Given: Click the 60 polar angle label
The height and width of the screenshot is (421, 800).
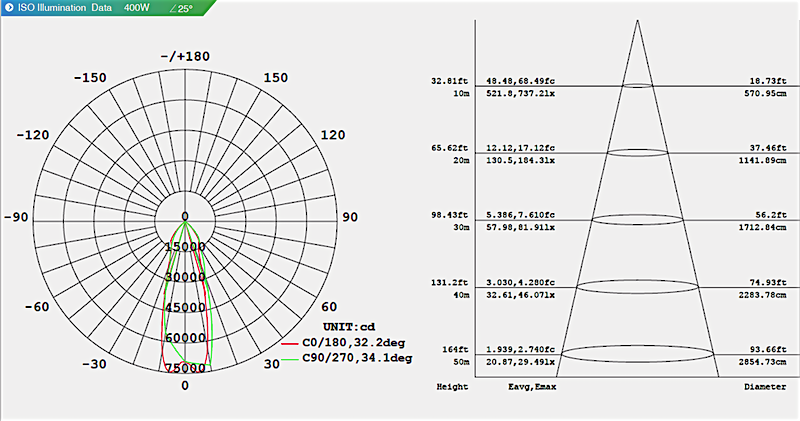Looking at the screenshot, I should point(329,307).
